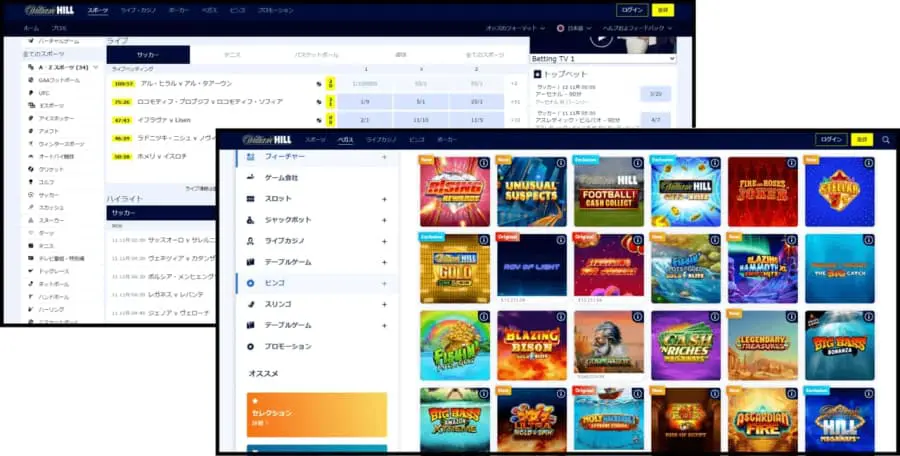
Task: Open the 日本語 language dropdown
Action: coord(574,28)
